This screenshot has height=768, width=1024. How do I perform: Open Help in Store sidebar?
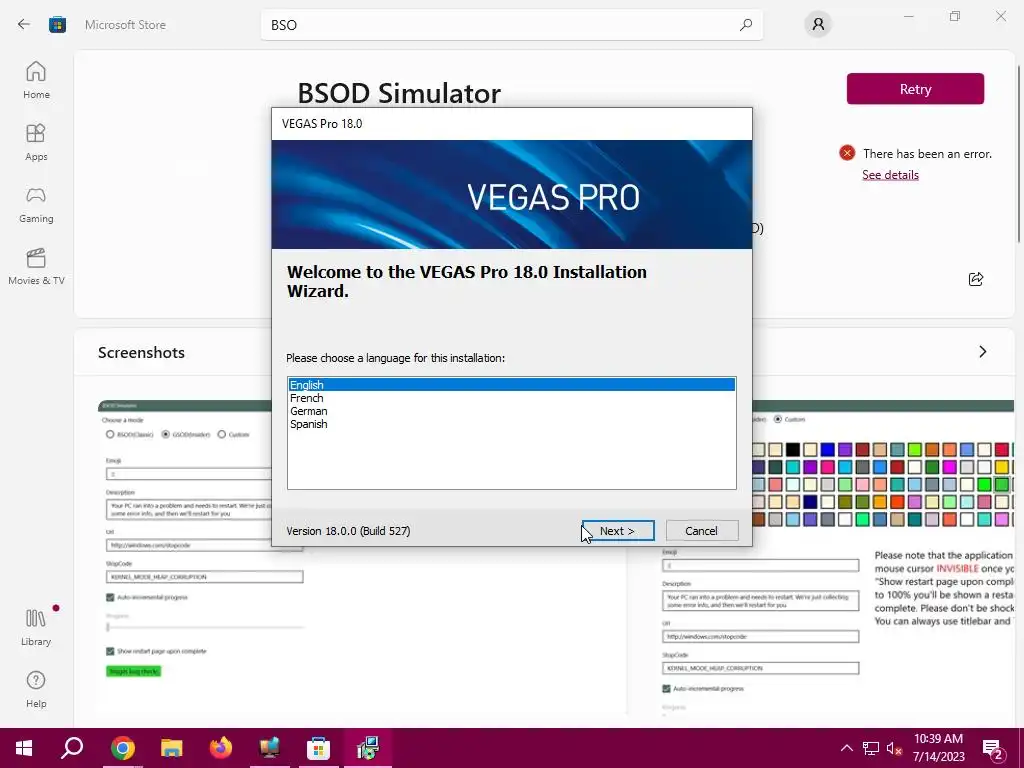click(36, 689)
